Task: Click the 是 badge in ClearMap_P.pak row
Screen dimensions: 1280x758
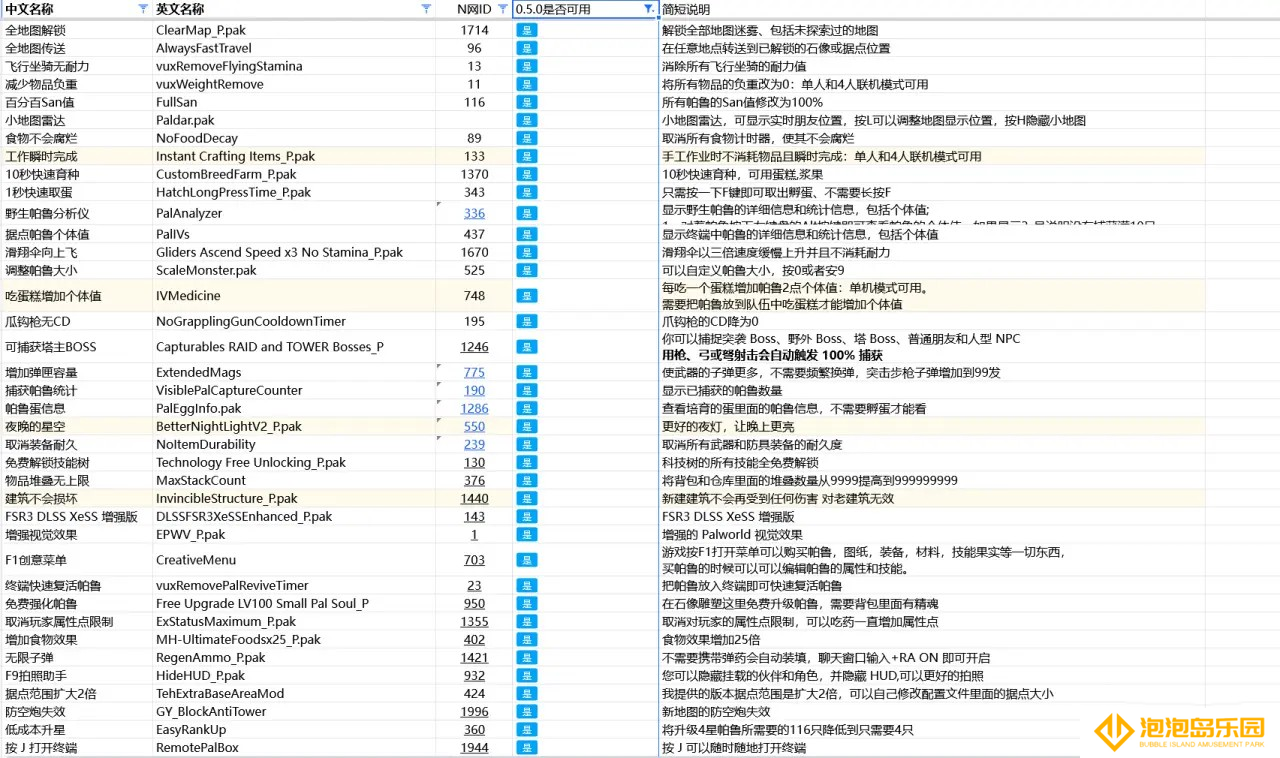Action: click(x=527, y=30)
